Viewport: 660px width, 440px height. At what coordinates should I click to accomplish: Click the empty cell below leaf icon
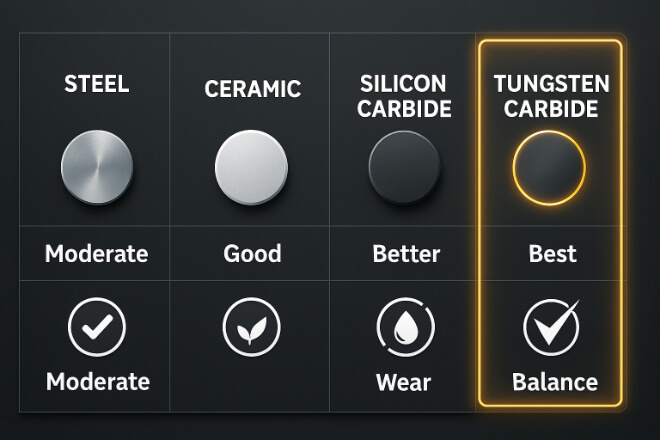point(250,382)
